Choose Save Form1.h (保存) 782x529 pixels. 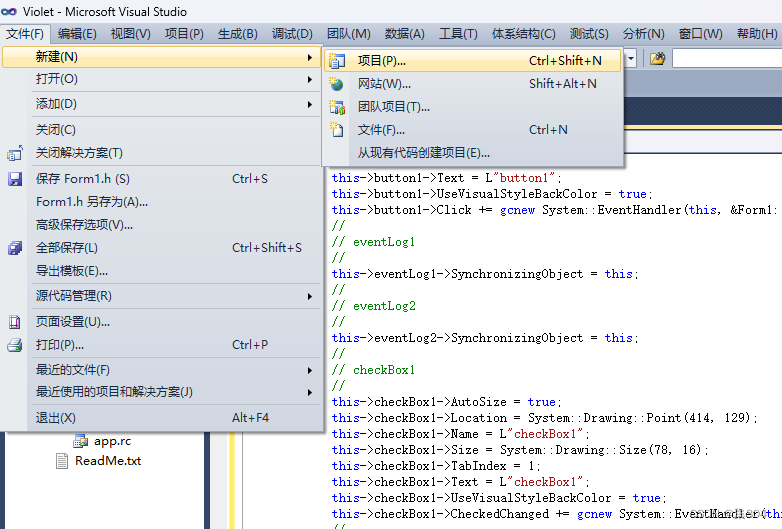[x=161, y=178]
